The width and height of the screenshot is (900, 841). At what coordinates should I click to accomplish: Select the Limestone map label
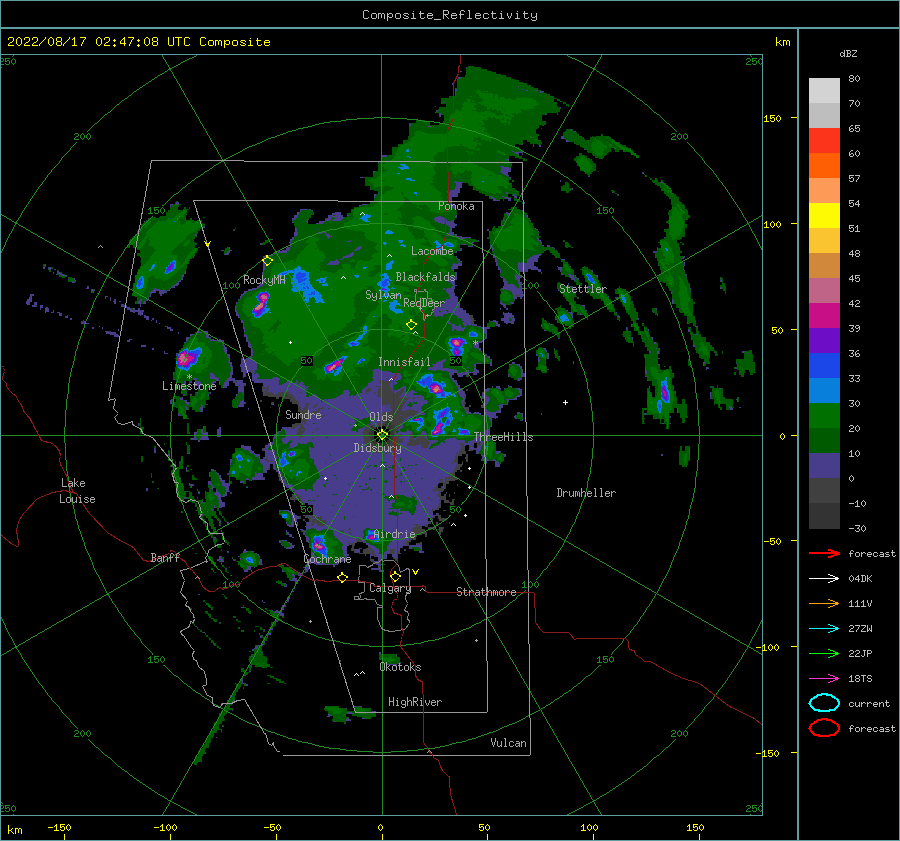click(189, 386)
